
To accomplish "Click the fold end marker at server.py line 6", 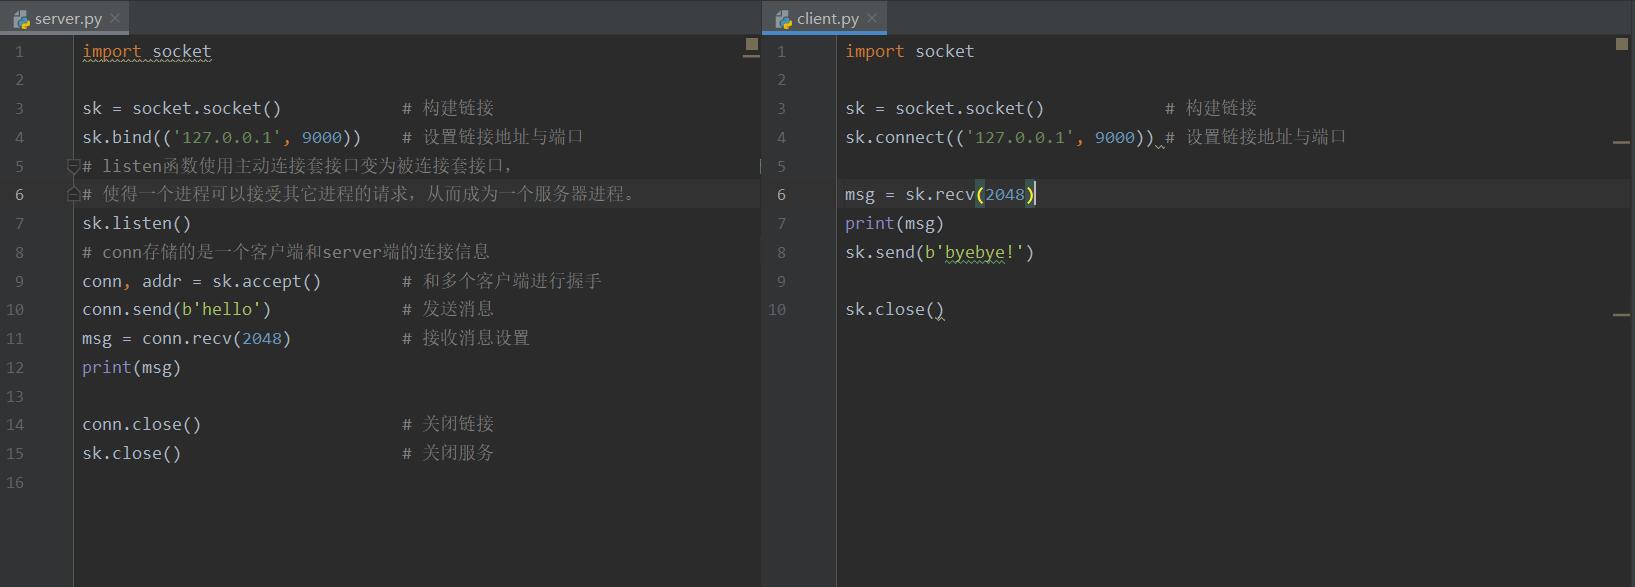I will pyautogui.click(x=73, y=194).
